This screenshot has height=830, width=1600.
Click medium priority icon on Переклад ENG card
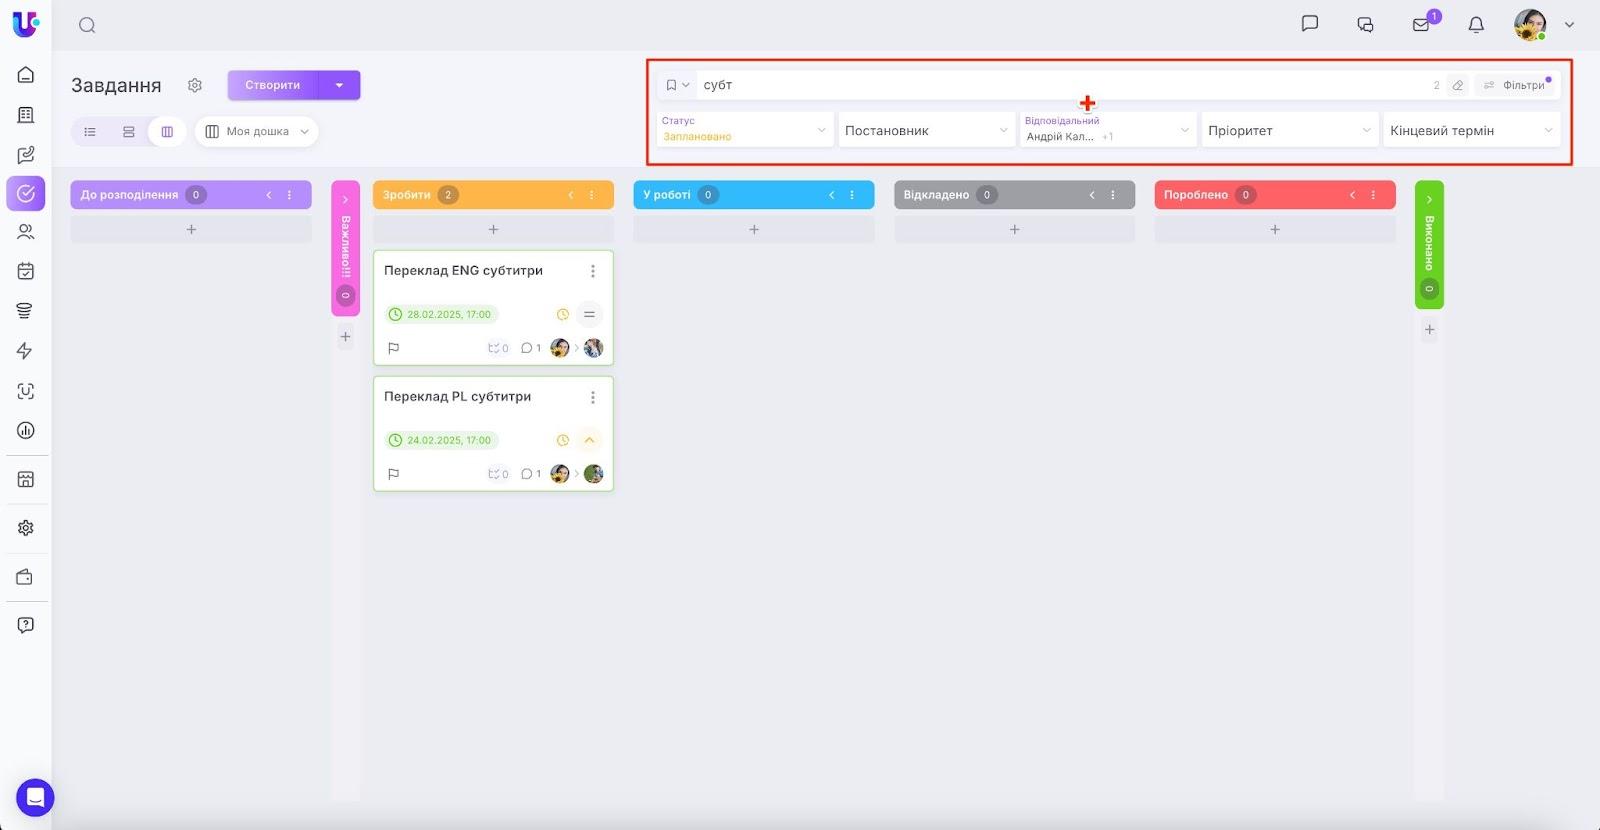click(589, 314)
